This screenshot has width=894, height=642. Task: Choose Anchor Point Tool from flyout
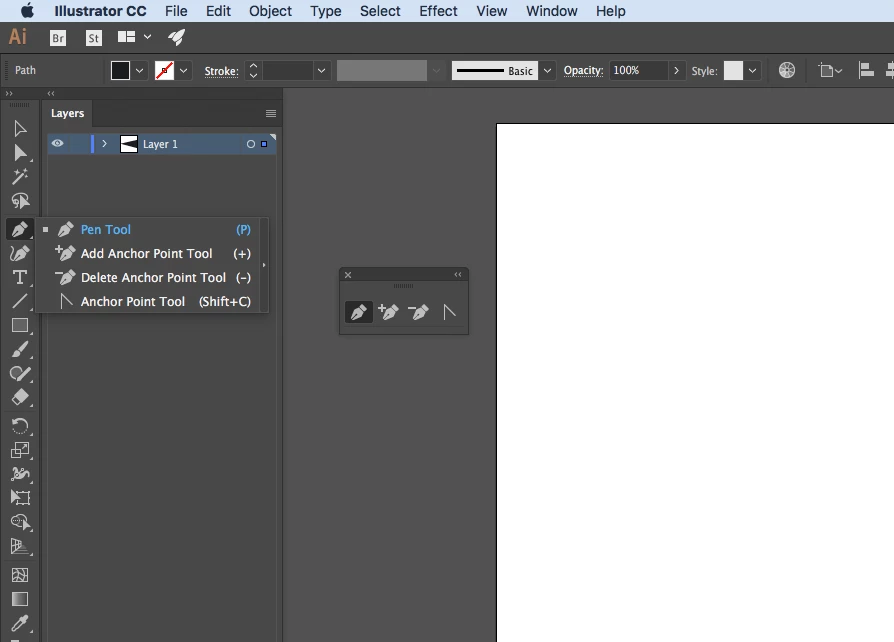point(152,301)
